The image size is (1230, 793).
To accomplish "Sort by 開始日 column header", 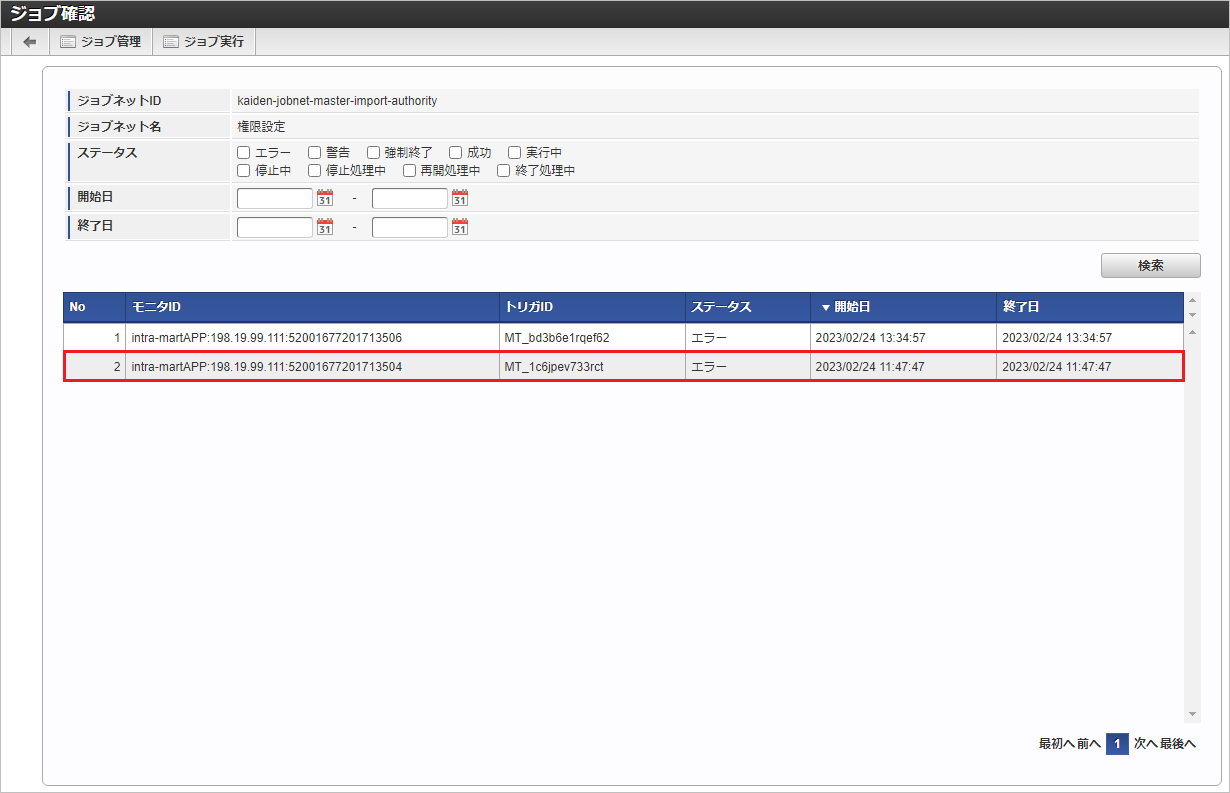I will 852,307.
